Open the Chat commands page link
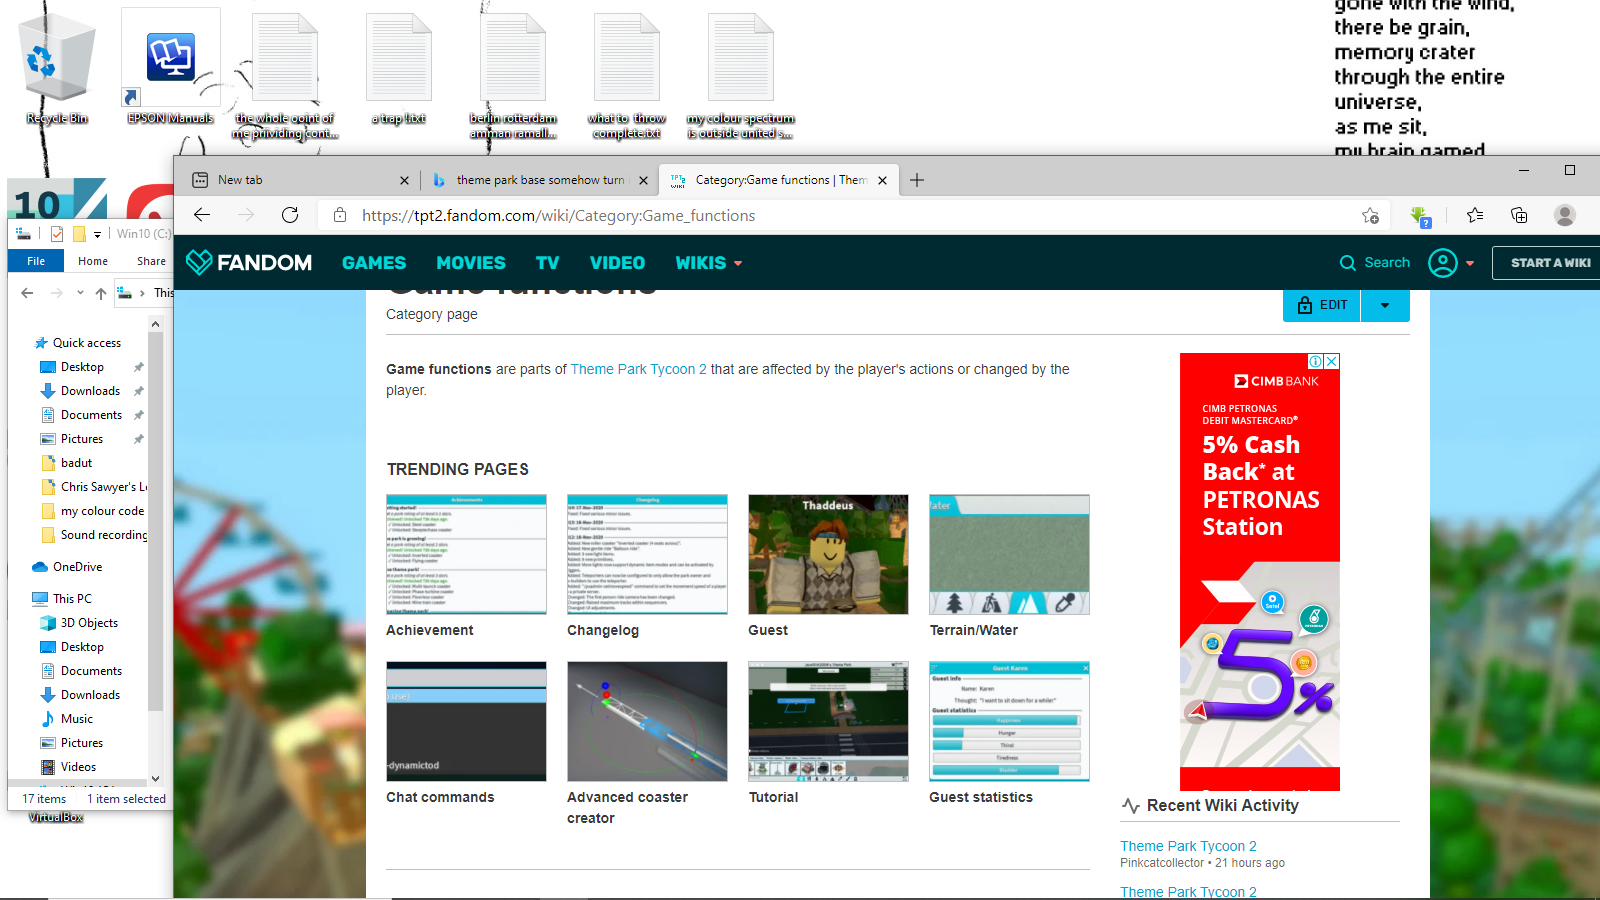The image size is (1600, 900). coord(440,797)
